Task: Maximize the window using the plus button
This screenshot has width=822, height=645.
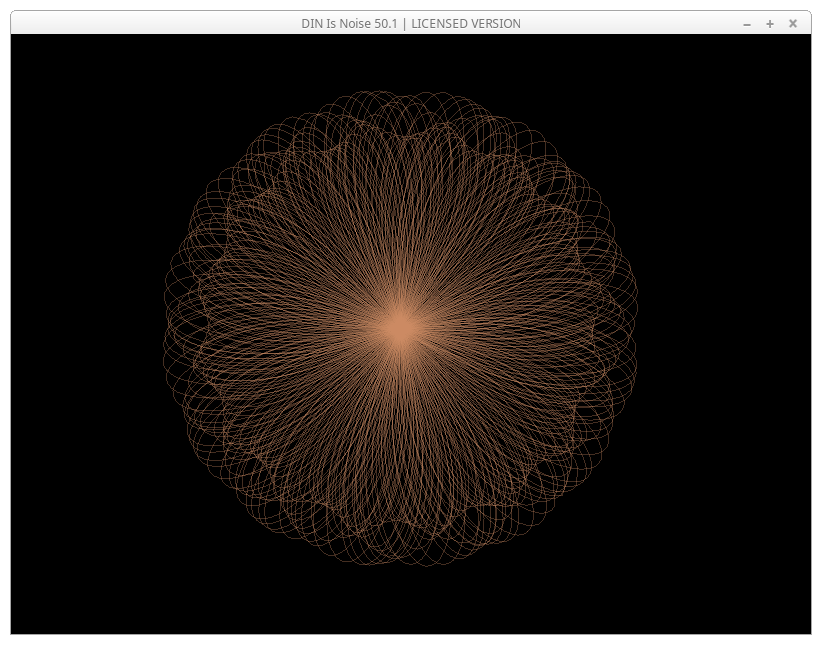Action: pos(770,23)
